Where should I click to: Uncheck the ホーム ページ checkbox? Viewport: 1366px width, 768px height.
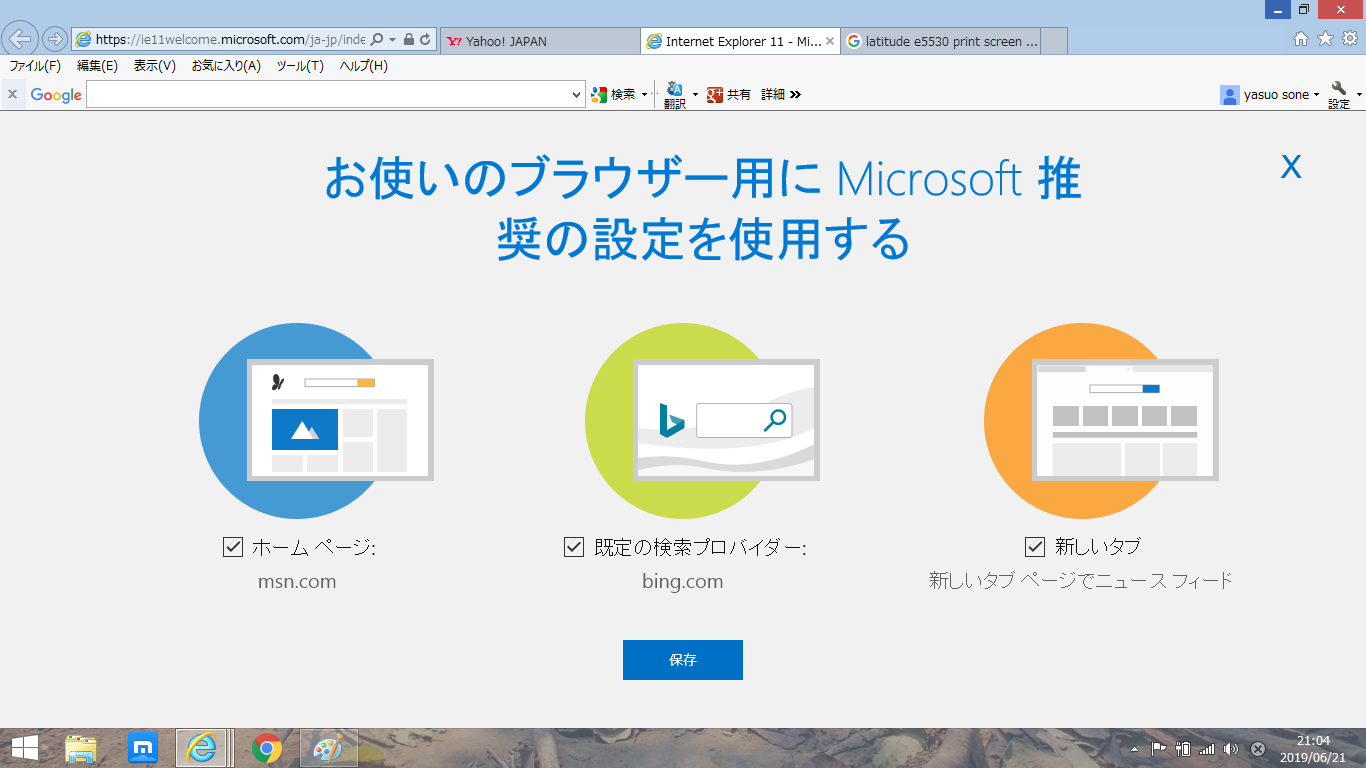coord(233,547)
